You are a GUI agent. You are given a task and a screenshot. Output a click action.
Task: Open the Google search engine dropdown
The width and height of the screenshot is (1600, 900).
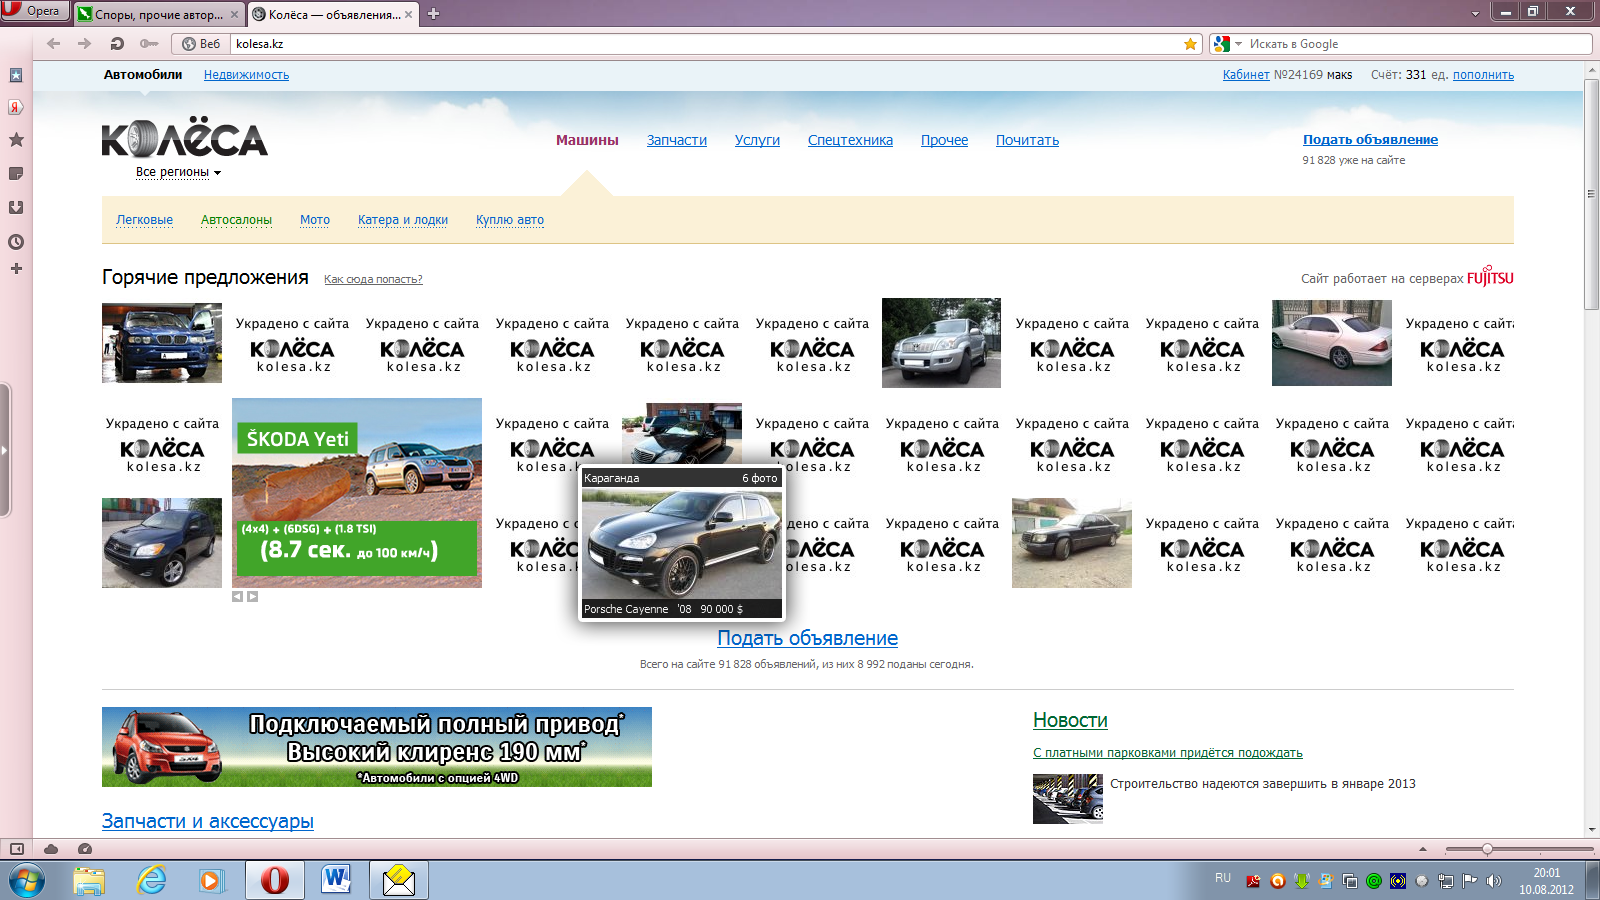click(x=1227, y=44)
